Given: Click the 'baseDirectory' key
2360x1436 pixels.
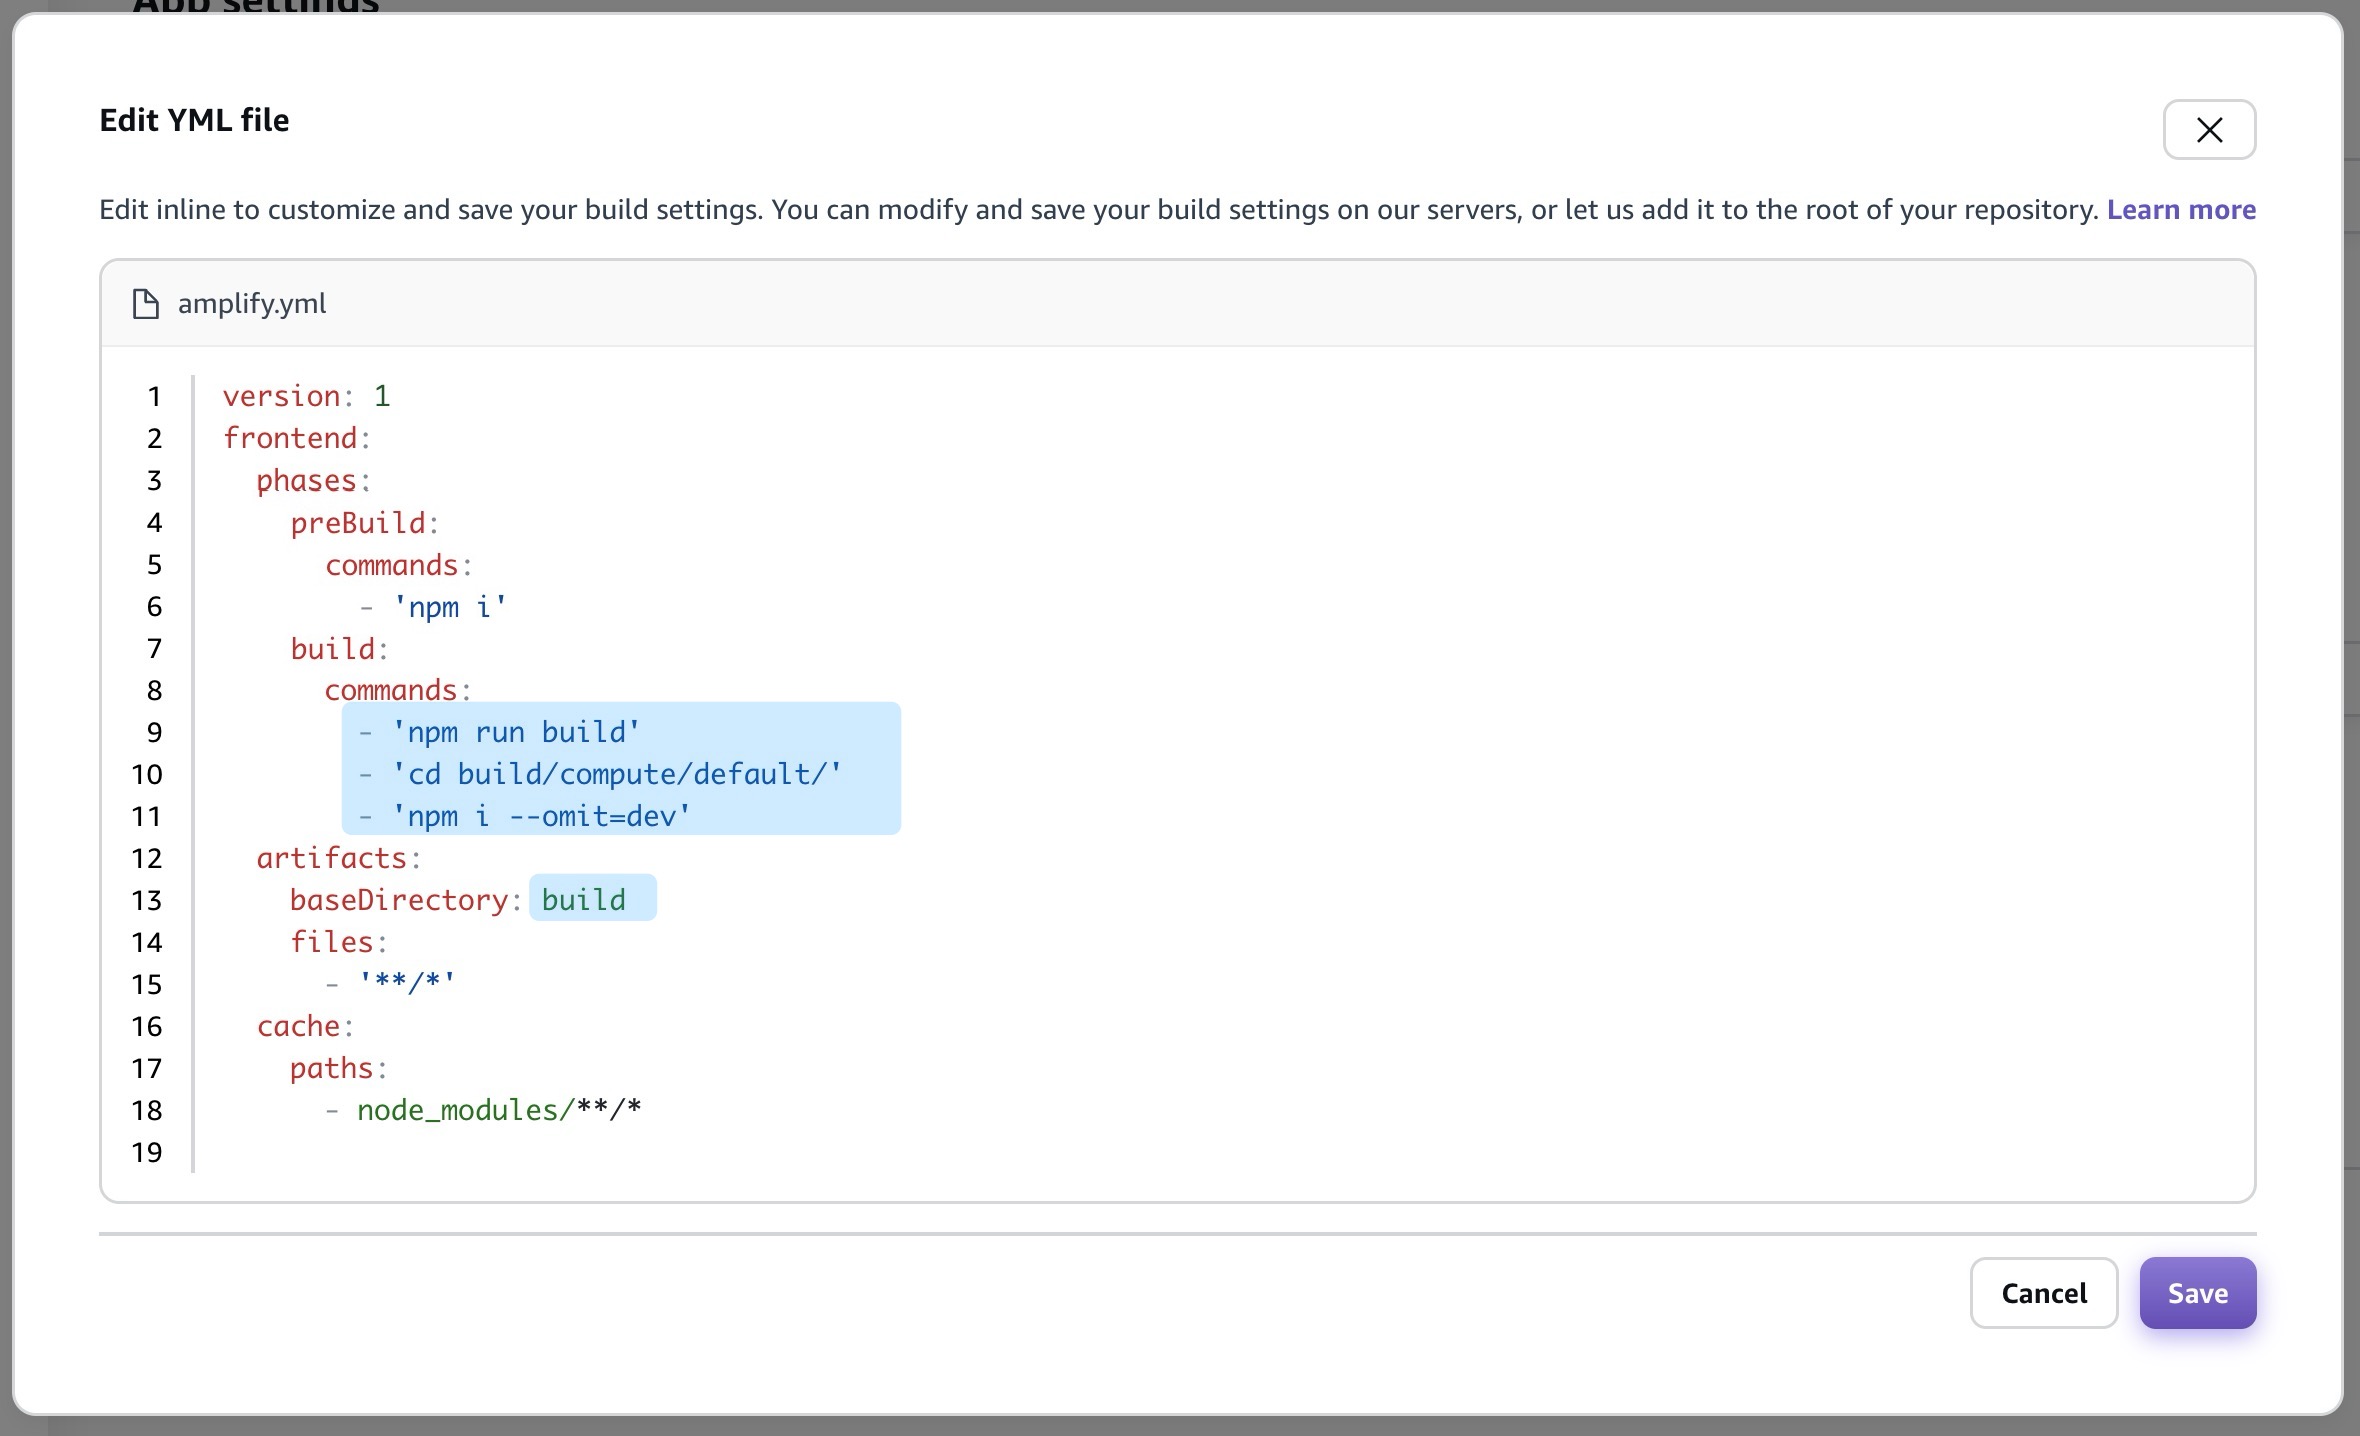Looking at the screenshot, I should [400, 900].
